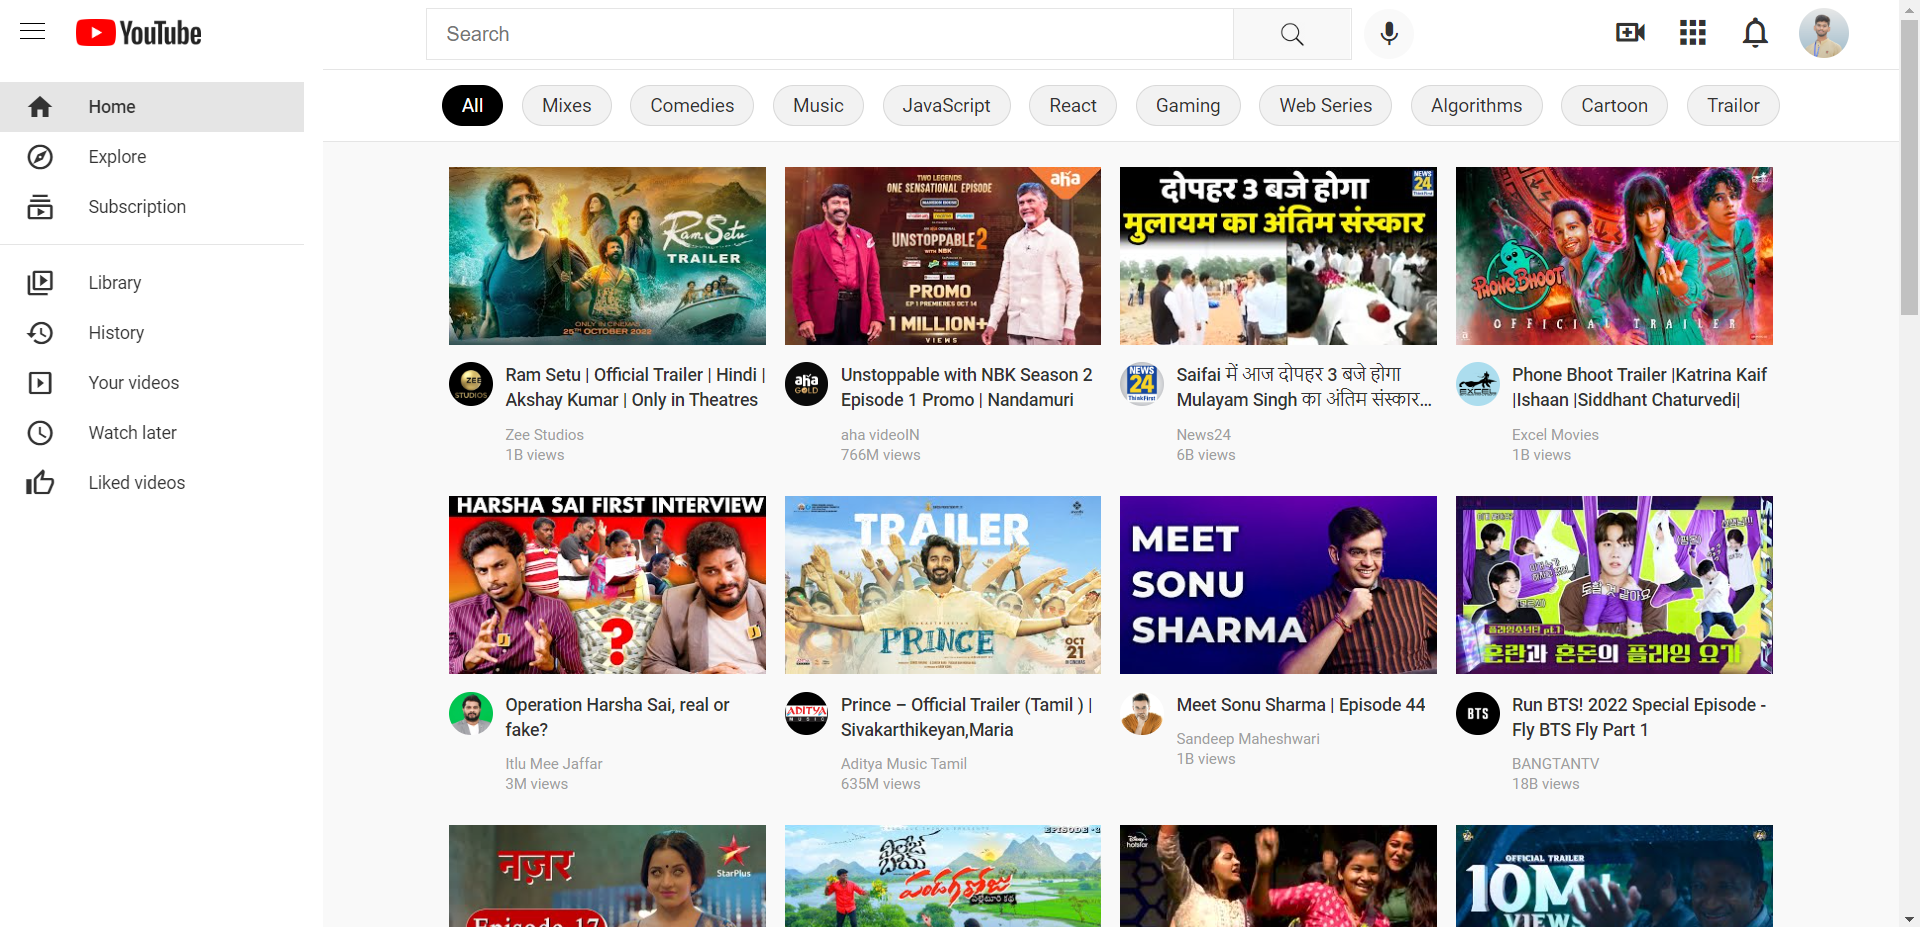Select the Gaming filter chip
The height and width of the screenshot is (927, 1920).
point(1188,105)
